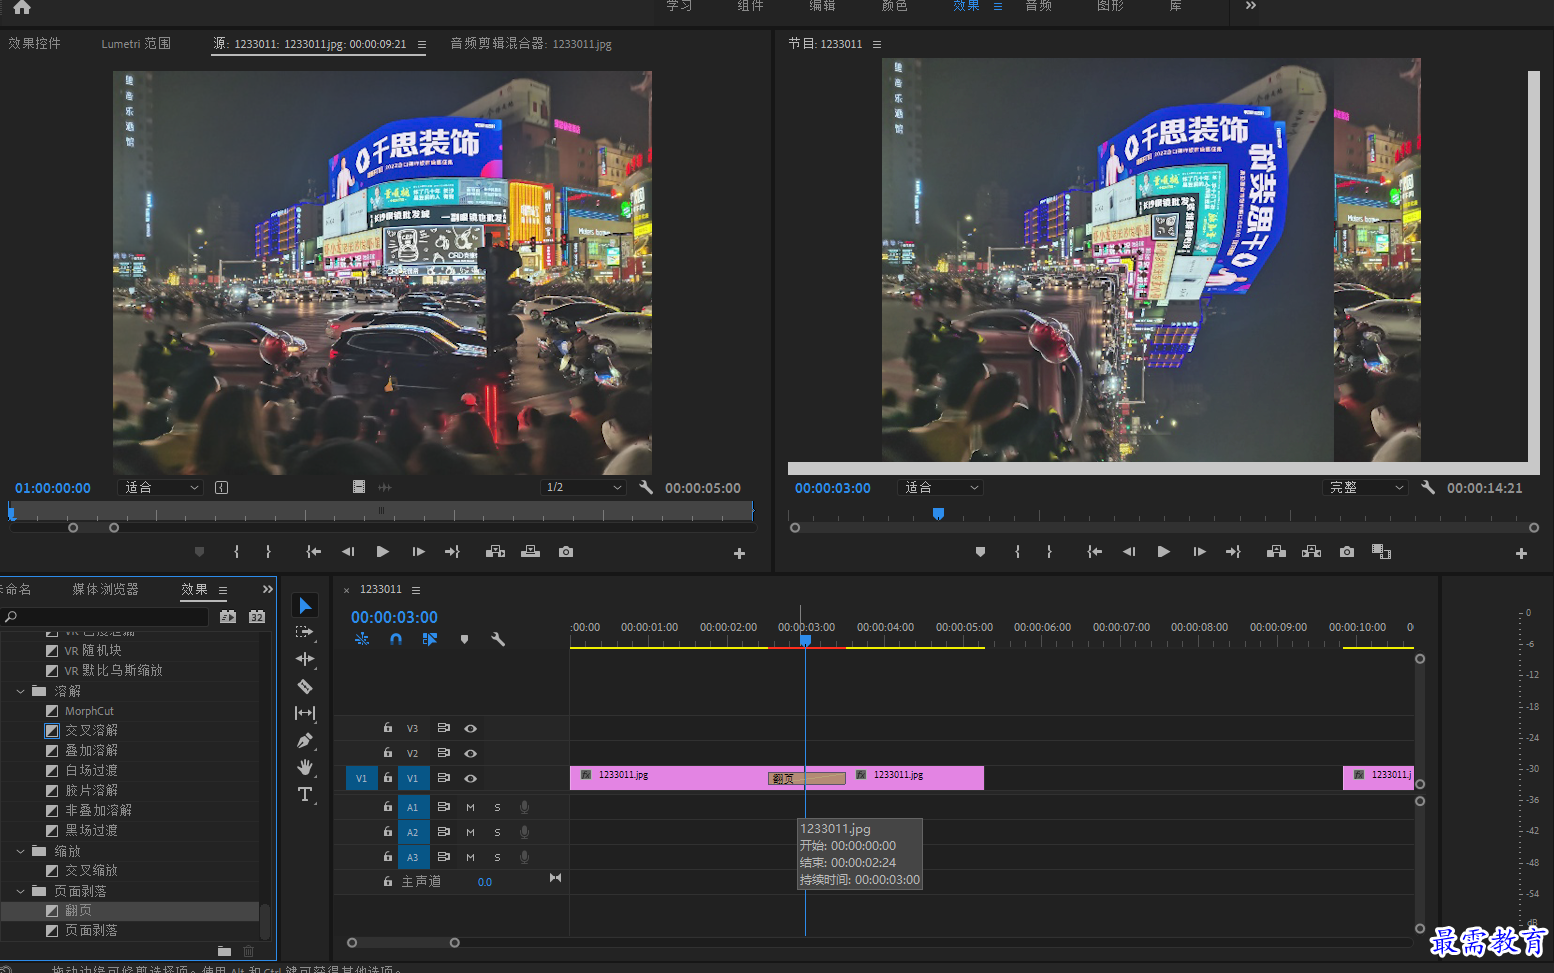Toggle V3 track output eye

[x=470, y=729]
